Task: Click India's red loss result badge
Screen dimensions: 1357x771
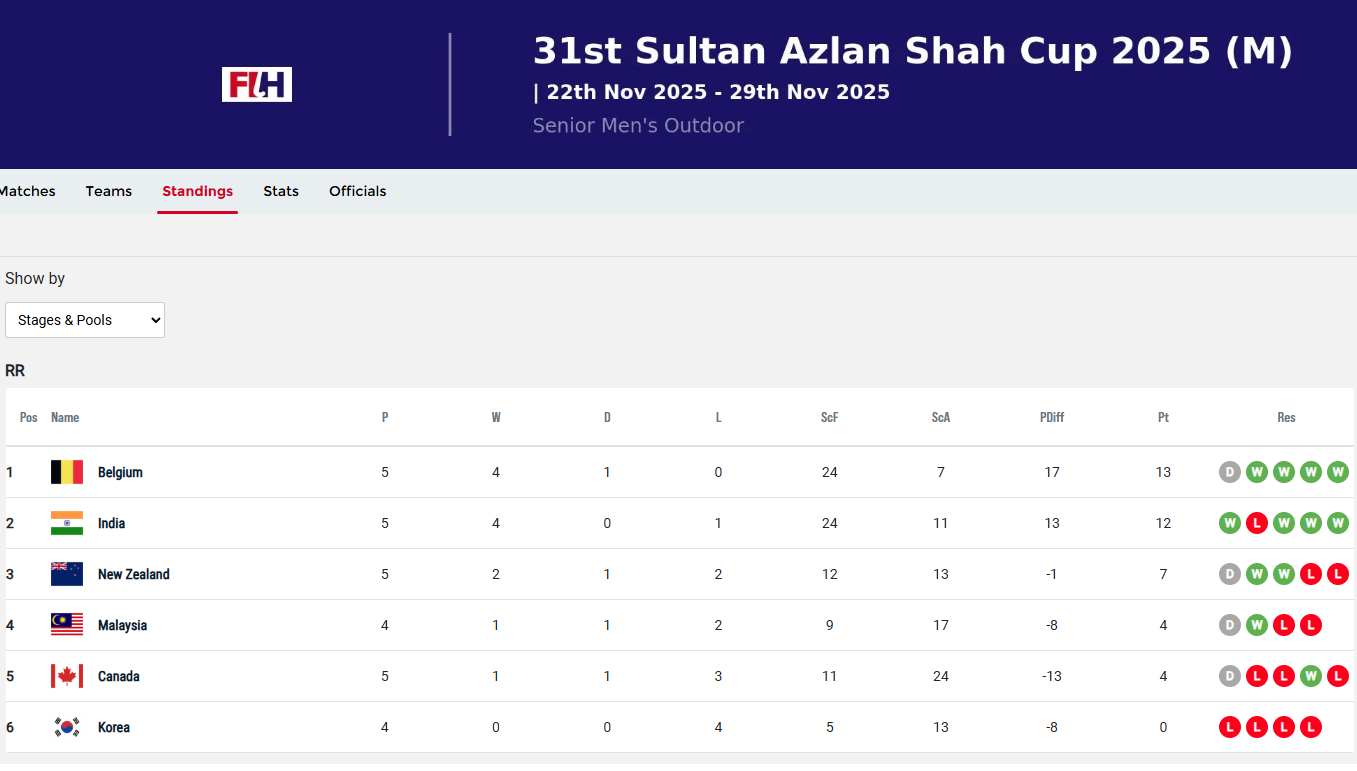Action: coord(1257,522)
